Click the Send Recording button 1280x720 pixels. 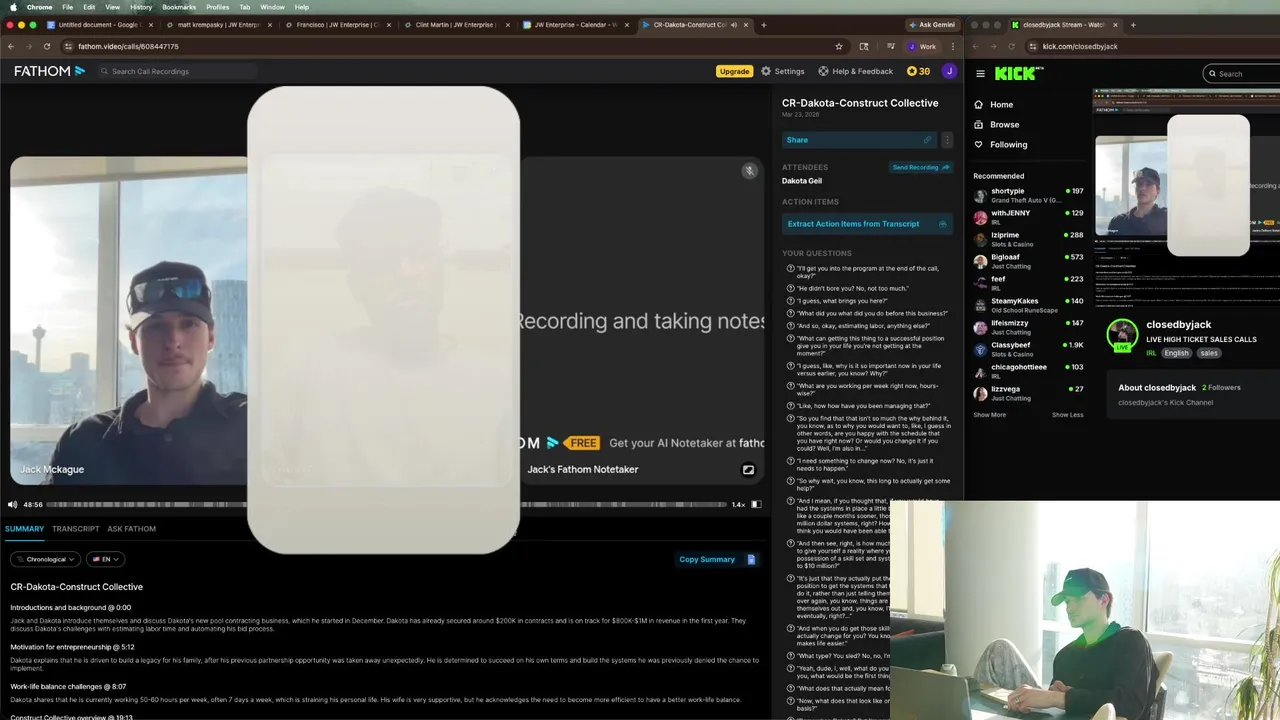point(920,167)
